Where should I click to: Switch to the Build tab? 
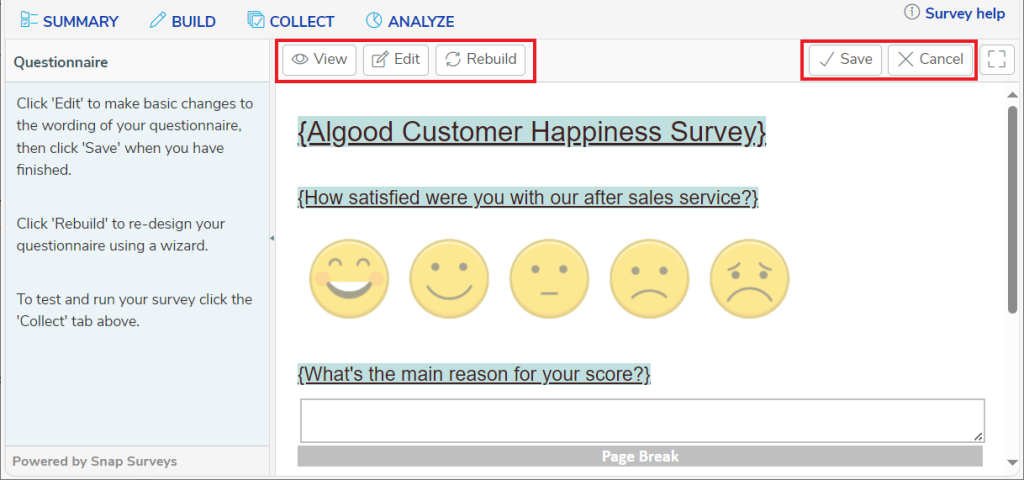[182, 21]
